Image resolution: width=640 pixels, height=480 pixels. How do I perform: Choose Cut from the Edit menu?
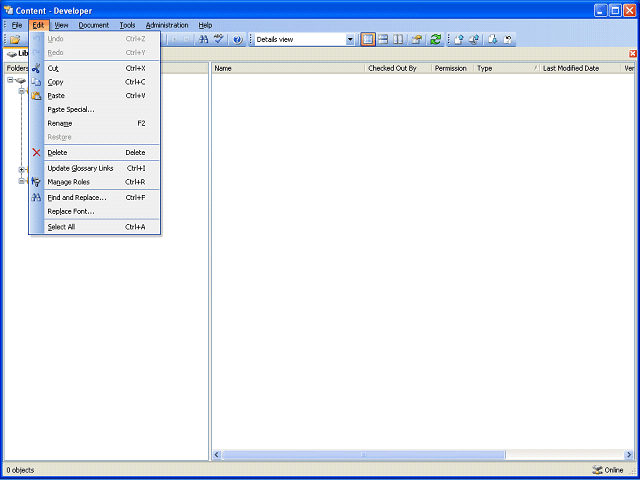tap(95, 69)
